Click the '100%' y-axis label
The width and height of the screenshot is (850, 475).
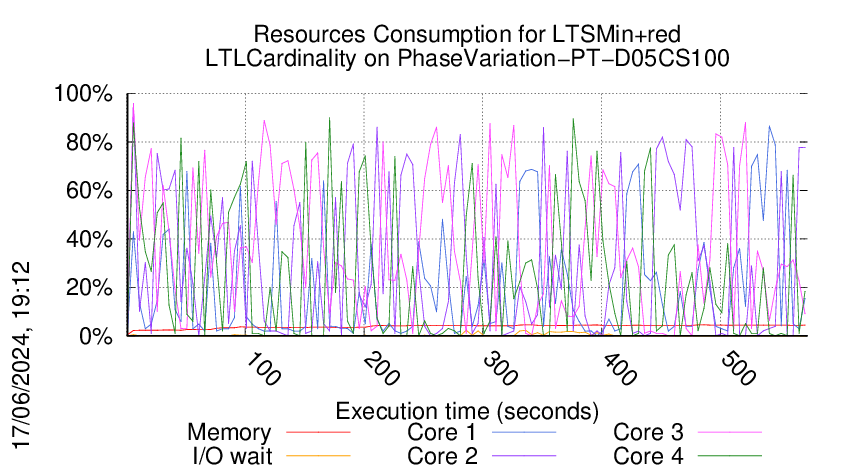point(83,94)
